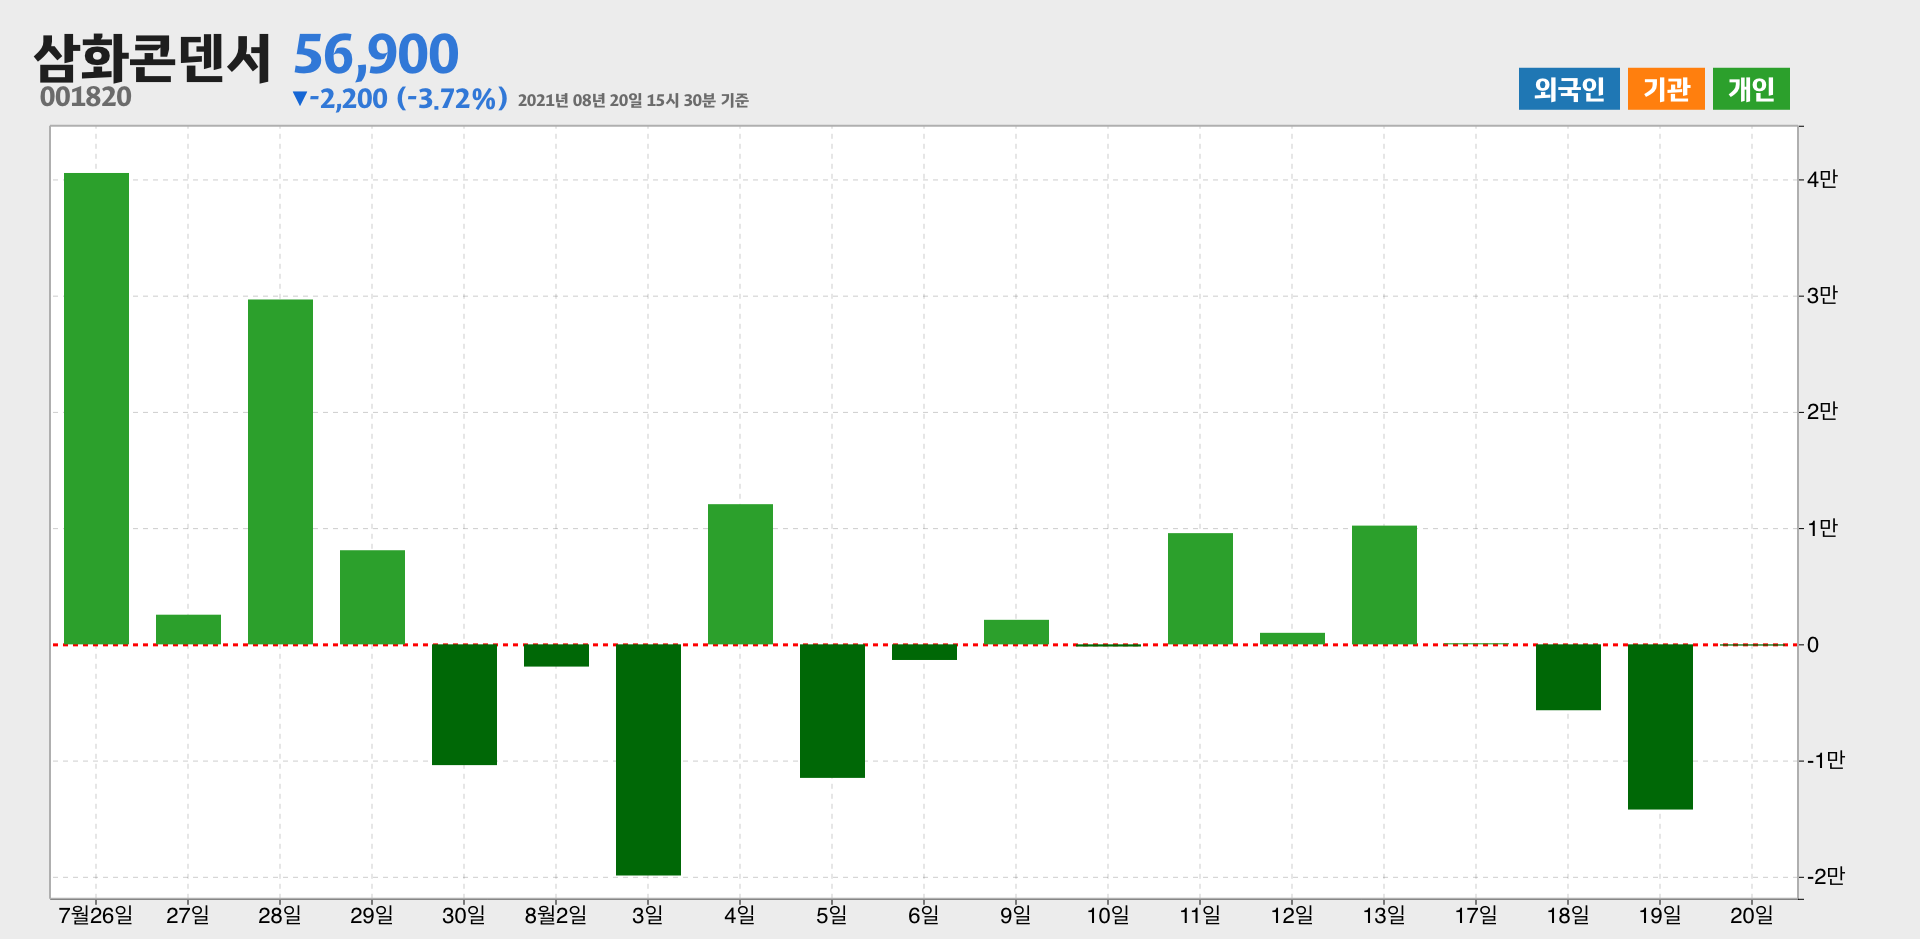
Task: Click the x-axis label 29일
Action: [x=372, y=915]
